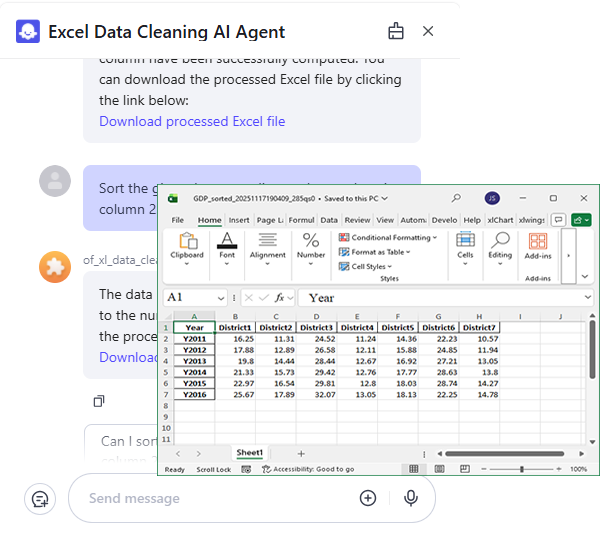600x533 pixels.
Task: Open the Automate ribbon tab
Action: [x=413, y=220]
